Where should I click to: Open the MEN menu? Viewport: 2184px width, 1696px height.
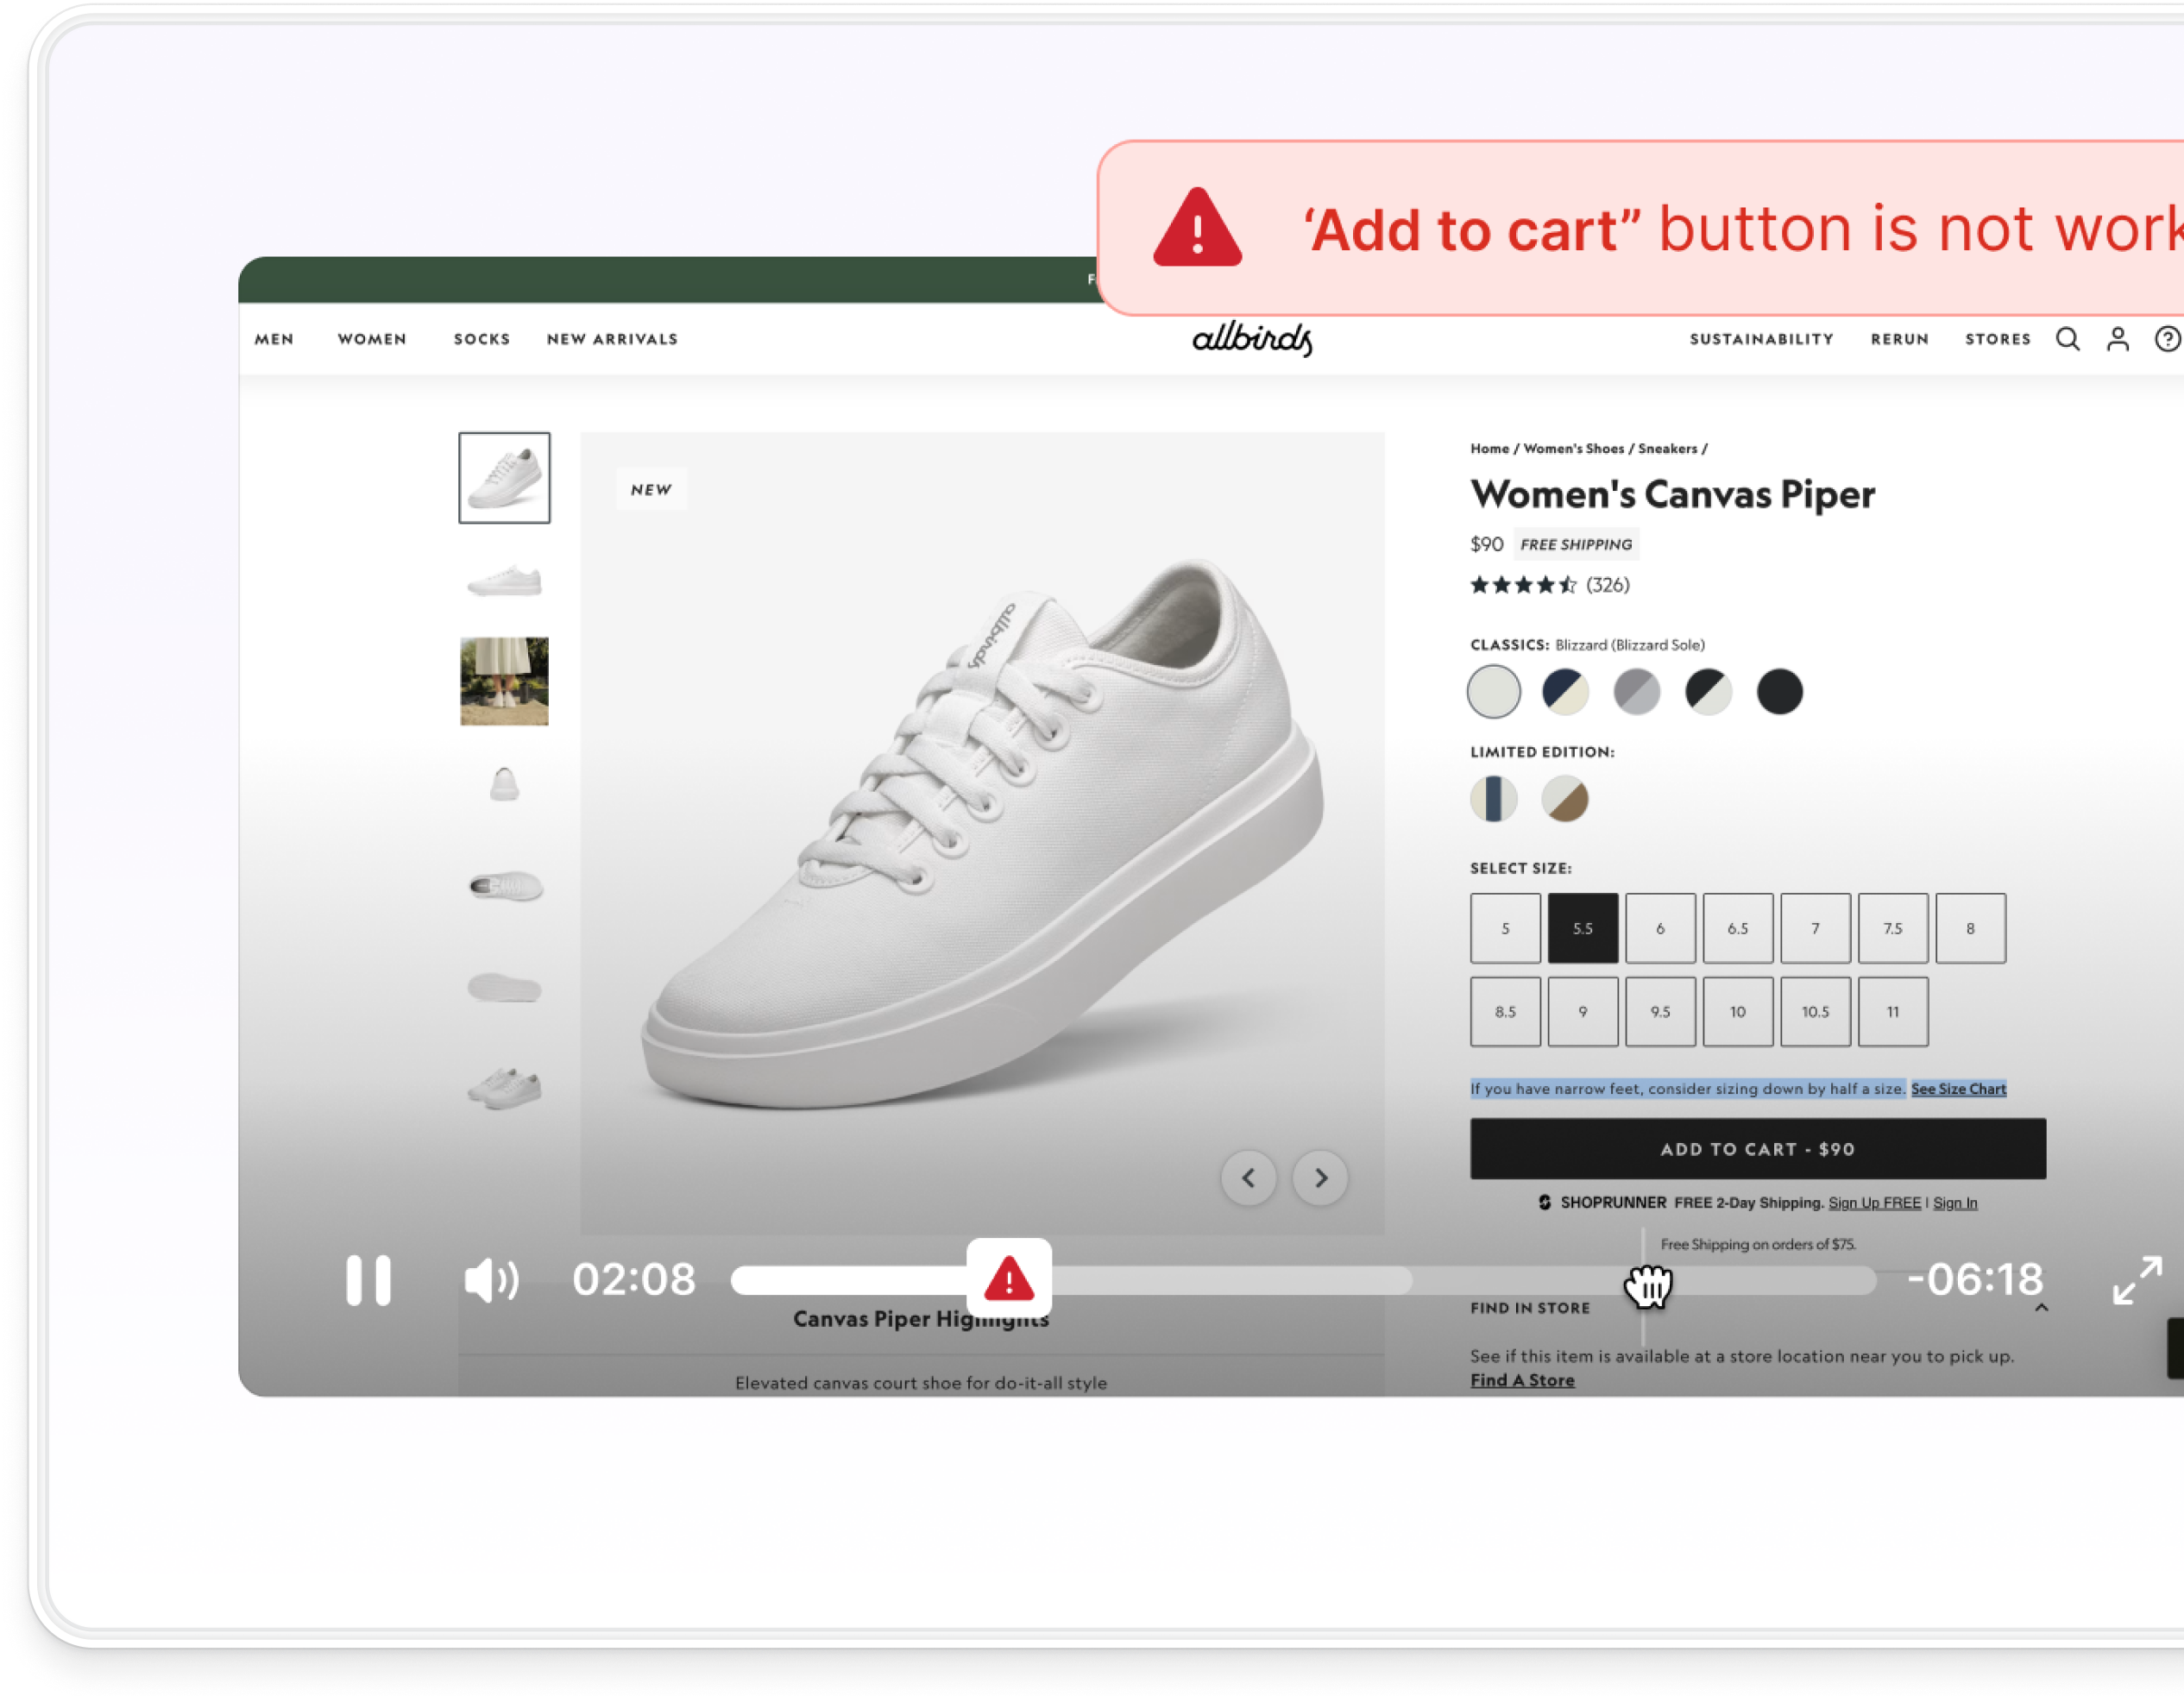(x=274, y=339)
